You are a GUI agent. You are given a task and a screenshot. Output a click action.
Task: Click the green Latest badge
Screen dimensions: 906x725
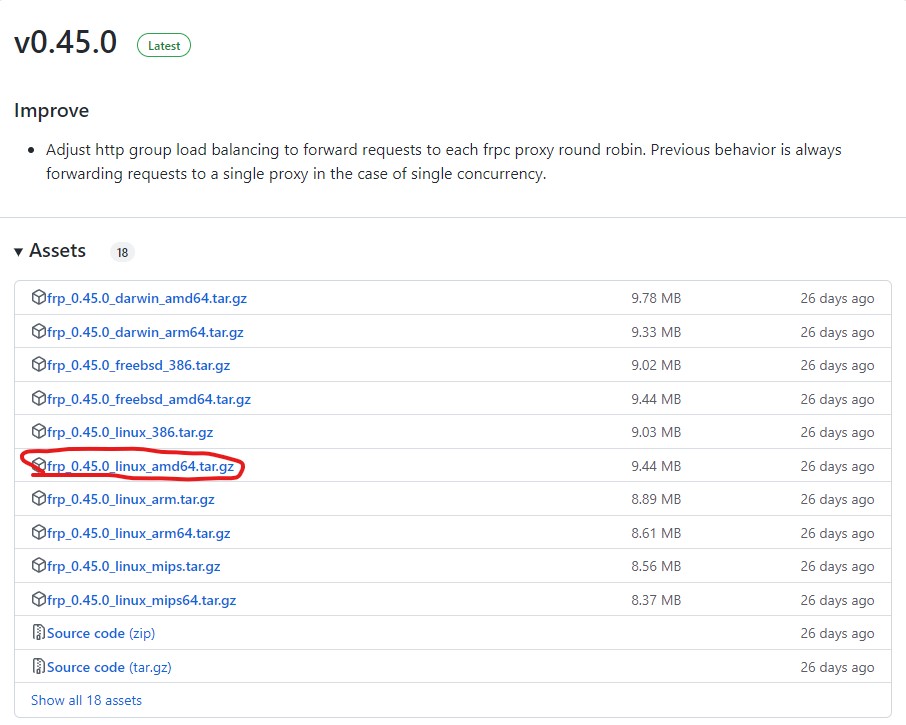[x=164, y=45]
